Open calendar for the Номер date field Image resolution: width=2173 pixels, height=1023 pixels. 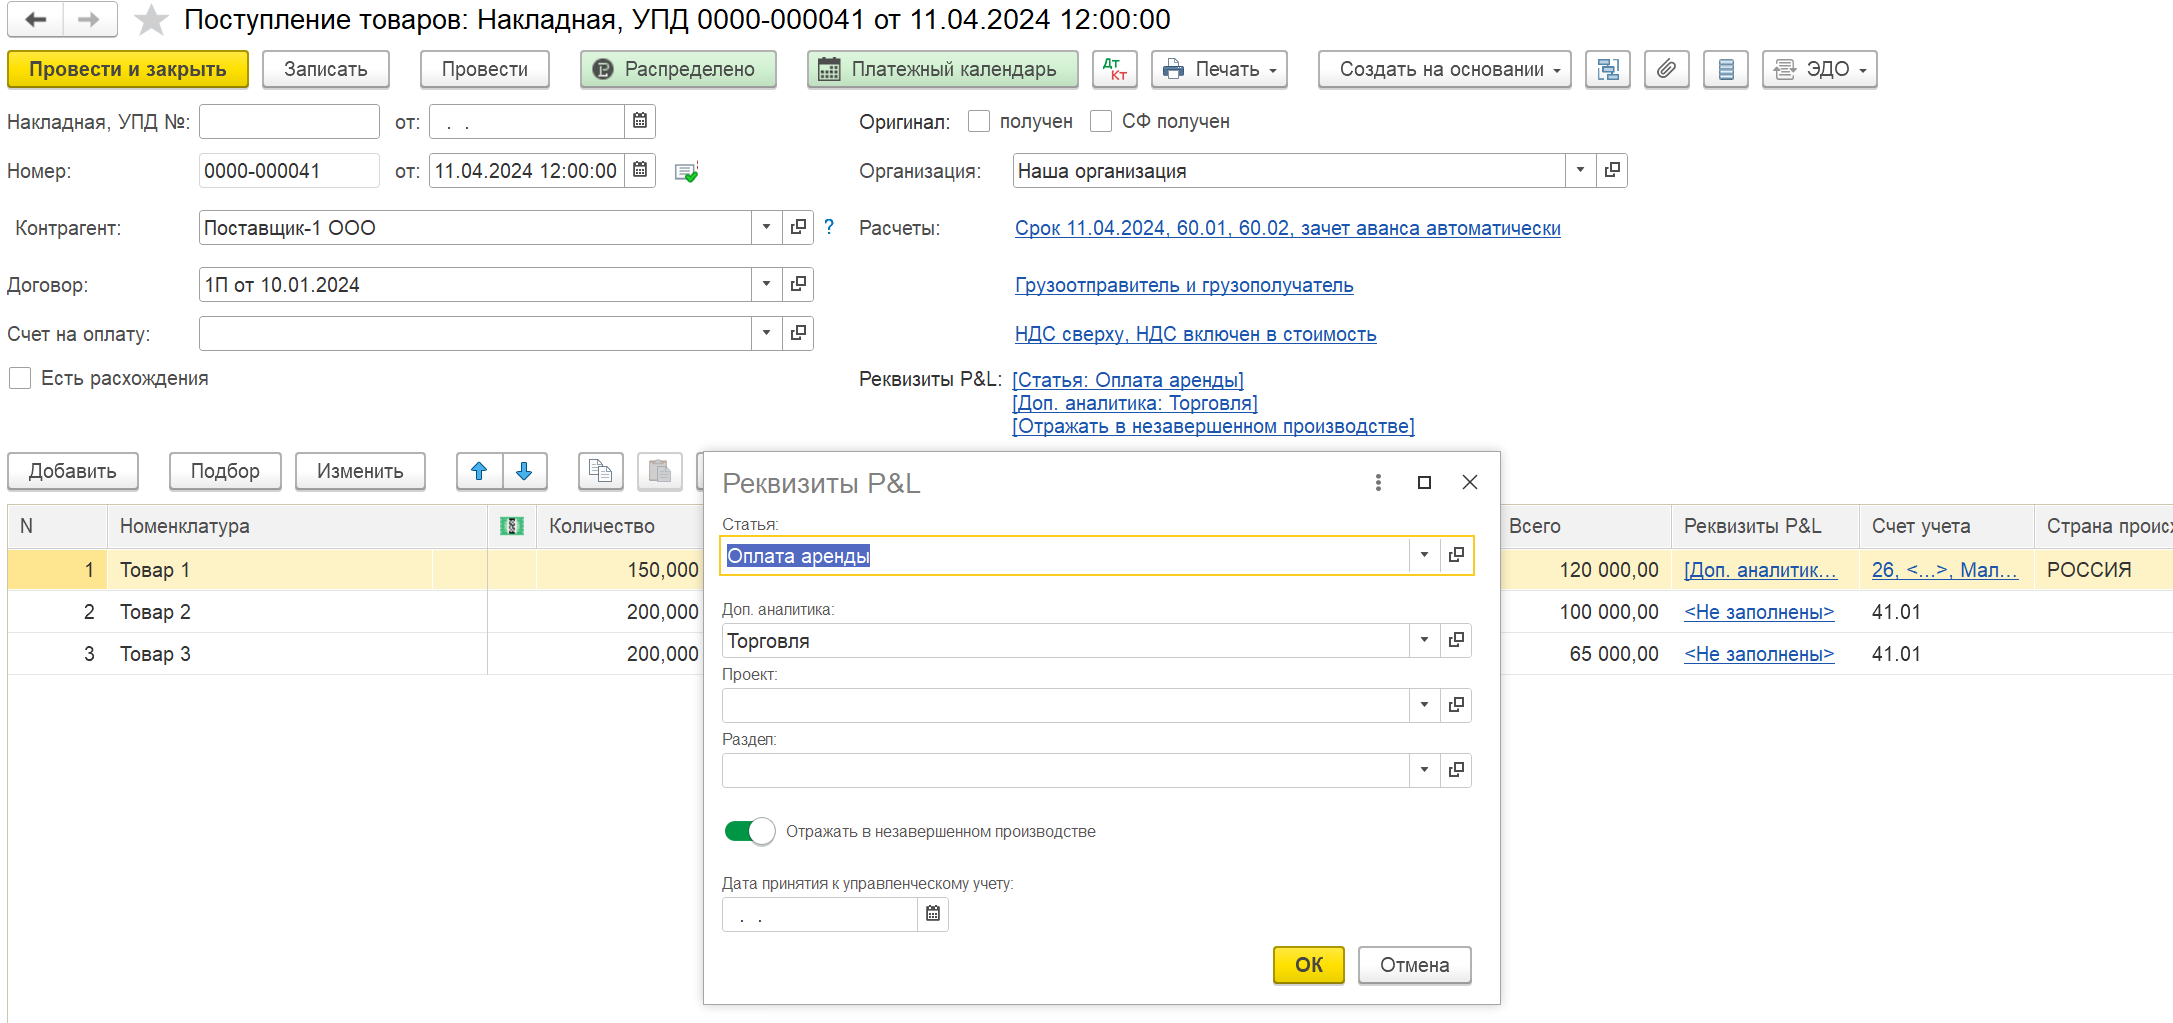(x=640, y=170)
